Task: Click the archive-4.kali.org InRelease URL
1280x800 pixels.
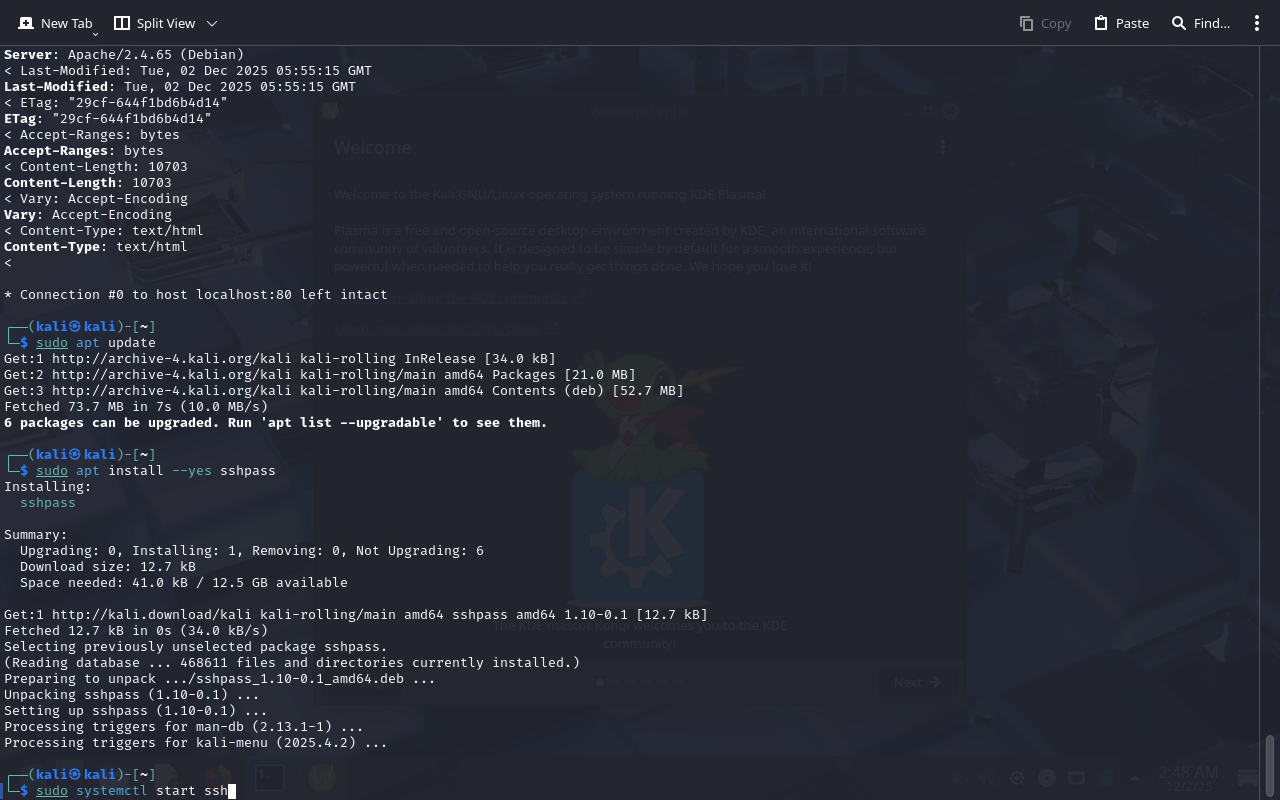Action: (x=172, y=359)
